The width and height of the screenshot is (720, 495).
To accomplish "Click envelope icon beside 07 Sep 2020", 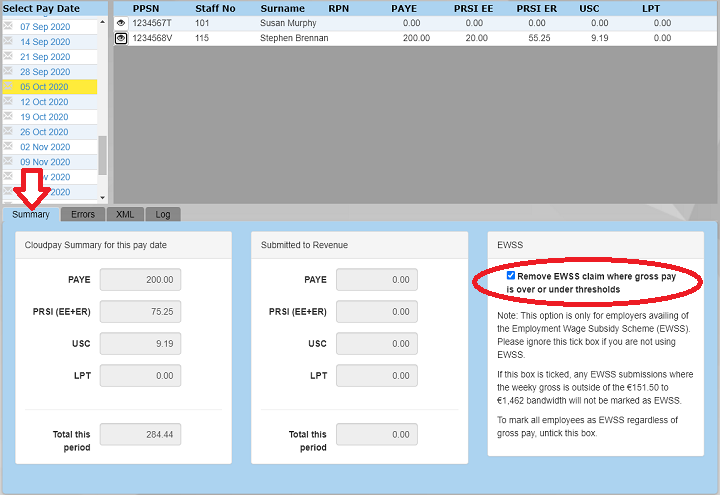I will click(x=8, y=26).
